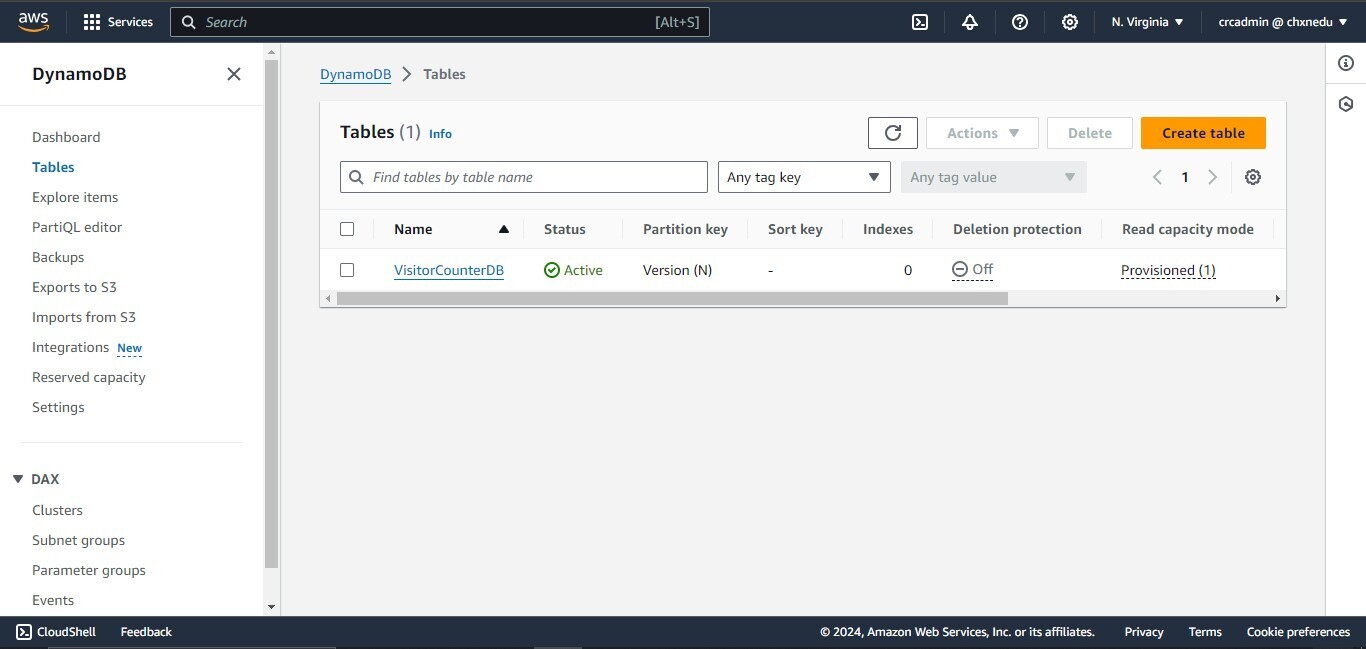1366x649 pixels.
Task: Click the Deletion protection Off indicator
Action: click(971, 268)
